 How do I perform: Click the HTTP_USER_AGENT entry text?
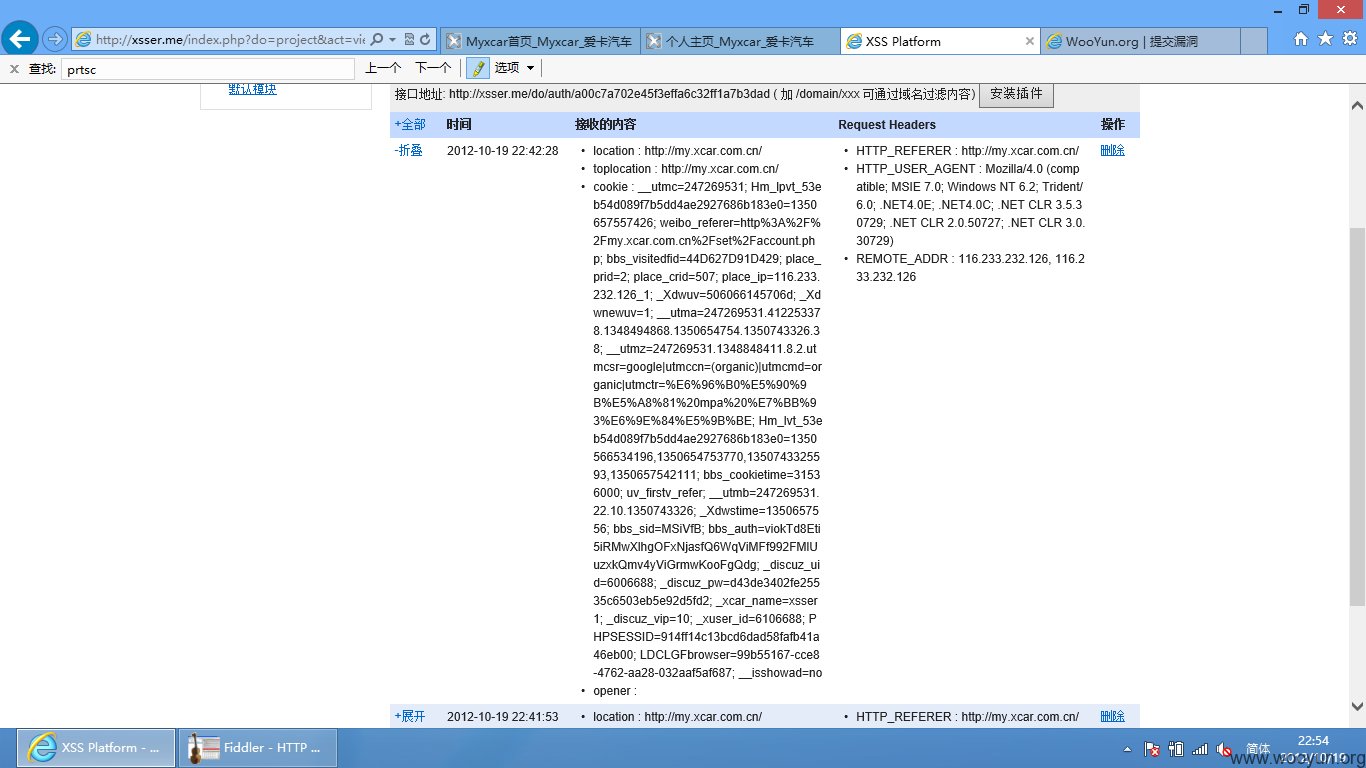[970, 205]
